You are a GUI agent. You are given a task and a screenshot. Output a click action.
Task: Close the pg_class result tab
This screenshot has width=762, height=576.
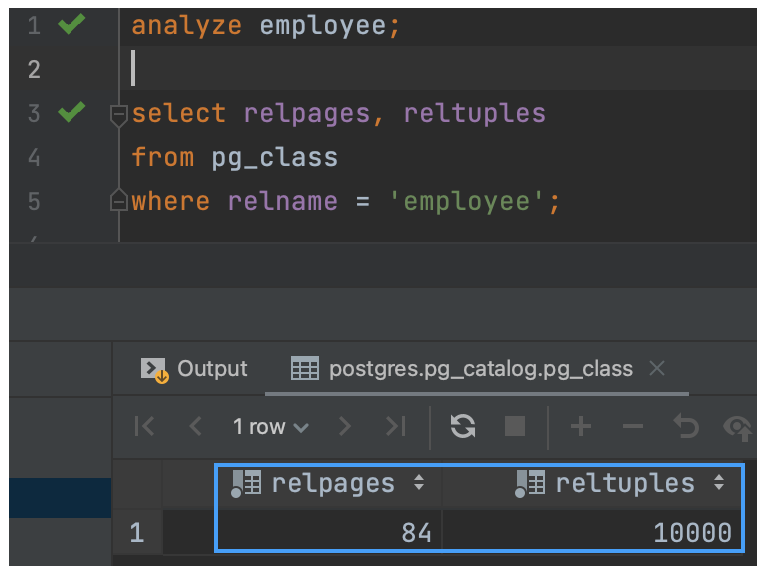[x=657, y=368]
